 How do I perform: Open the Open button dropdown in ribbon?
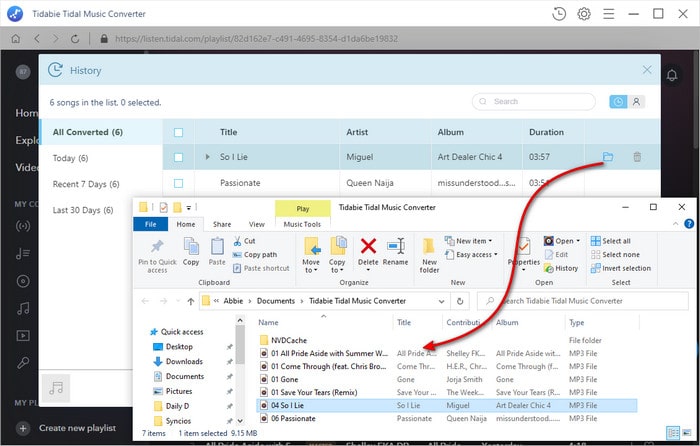[578, 241]
